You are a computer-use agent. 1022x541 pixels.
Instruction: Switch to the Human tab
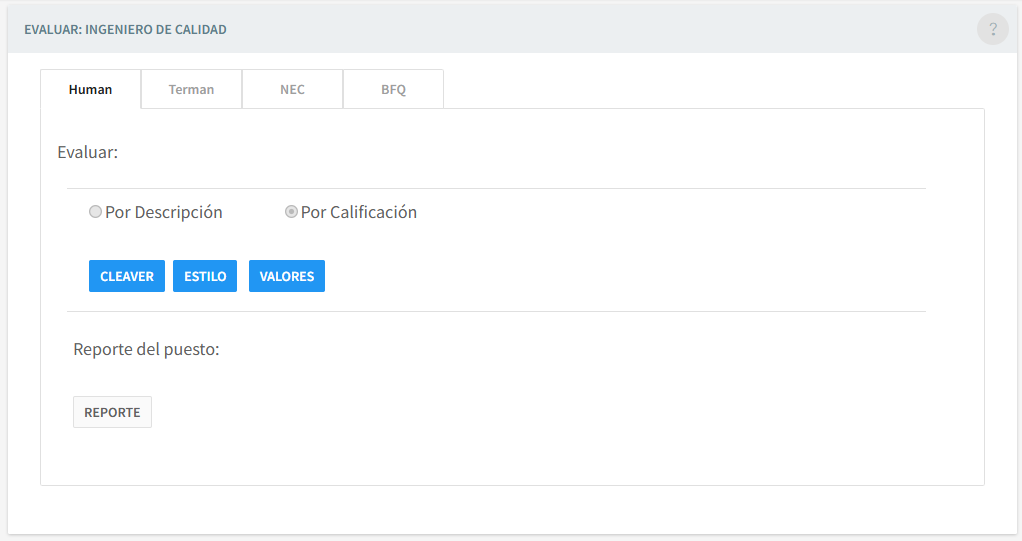coord(90,89)
